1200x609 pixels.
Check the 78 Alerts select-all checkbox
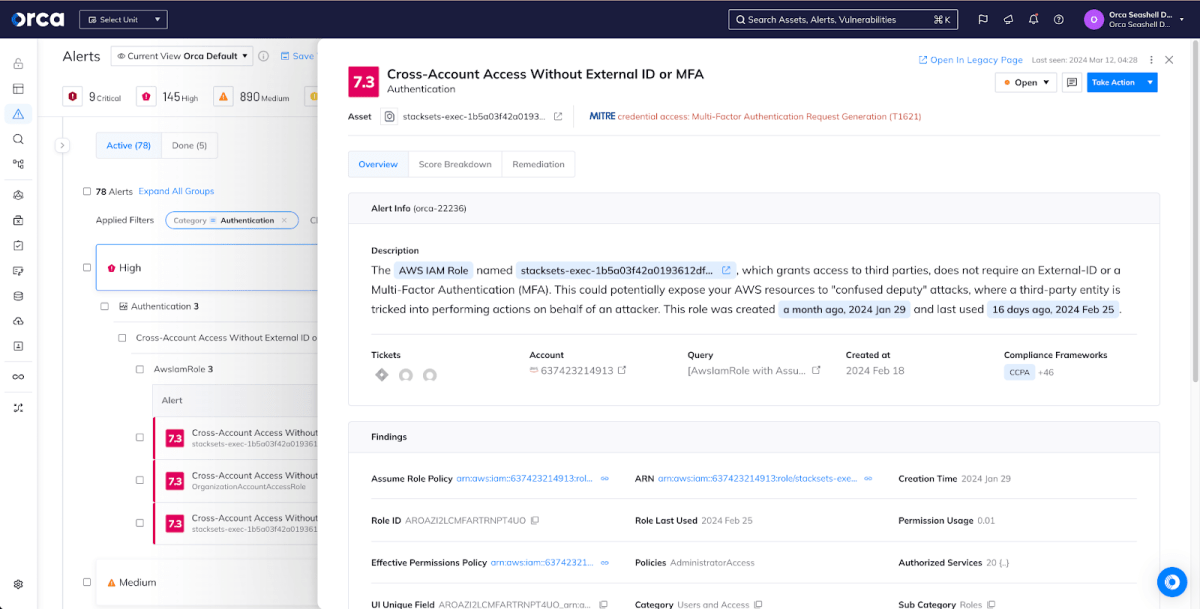coord(87,191)
